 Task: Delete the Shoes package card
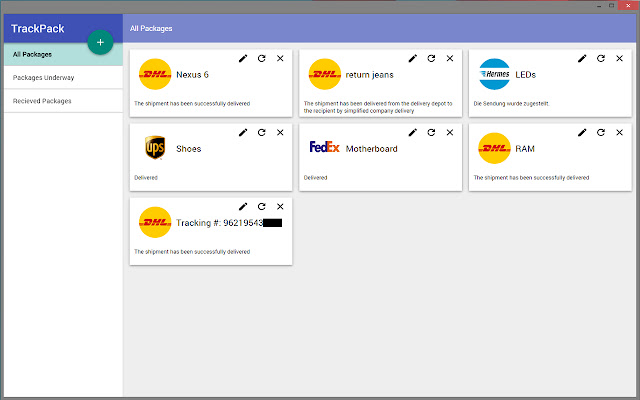280,132
